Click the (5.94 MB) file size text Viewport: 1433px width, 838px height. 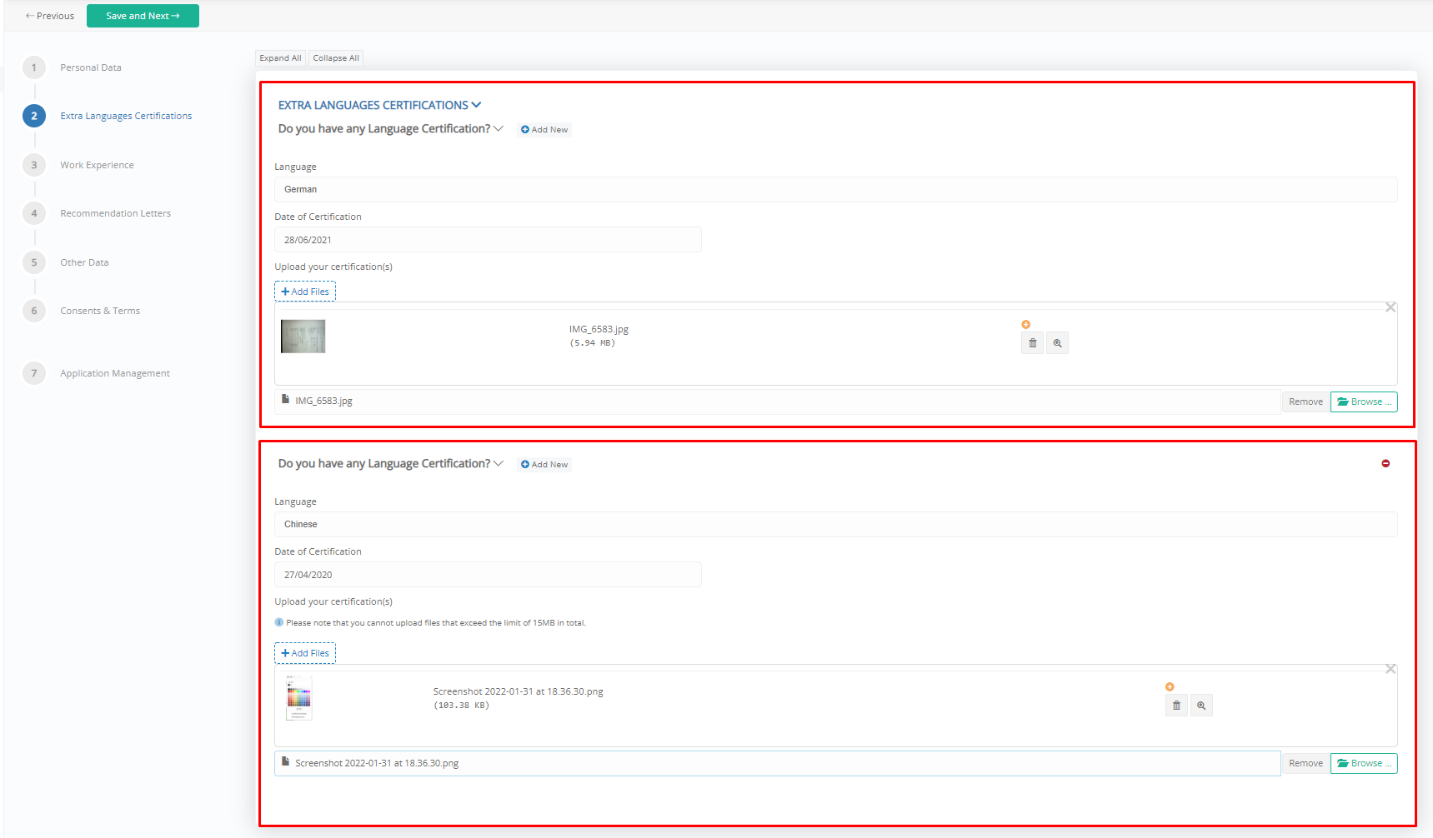592,342
